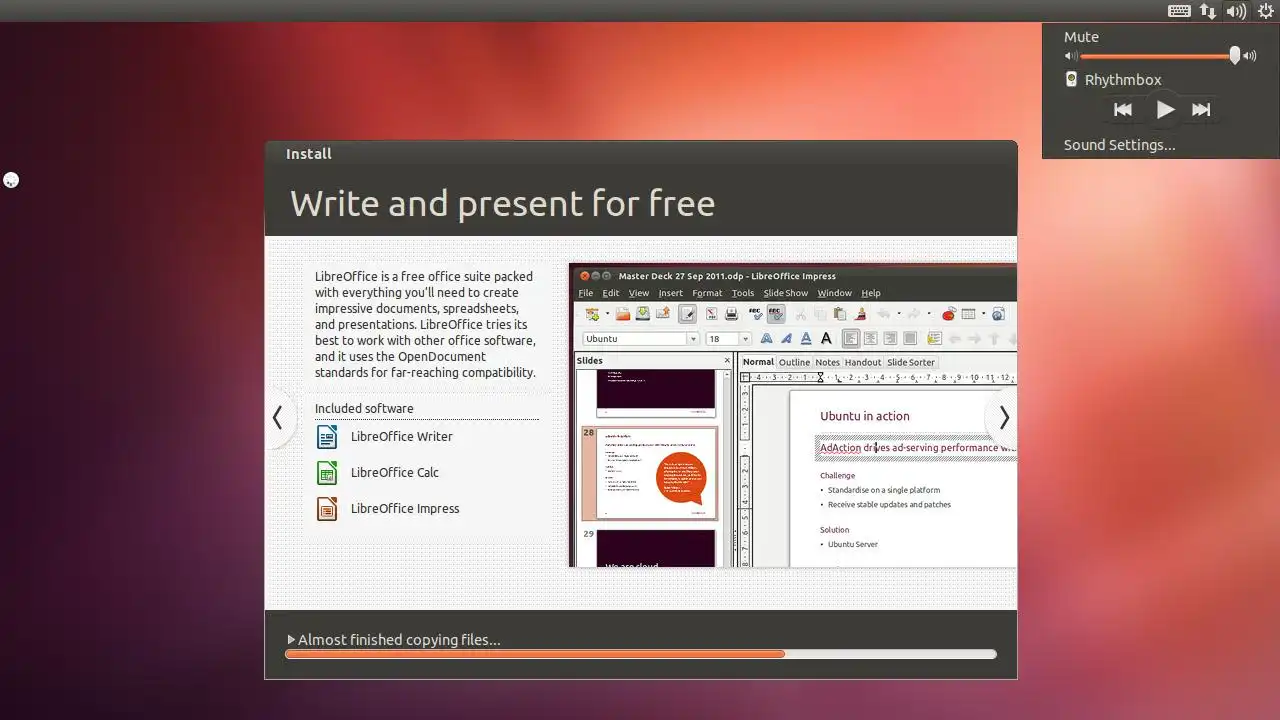Toggle the Centered alignment icon in Impress
The width and height of the screenshot is (1280, 720).
(x=871, y=339)
